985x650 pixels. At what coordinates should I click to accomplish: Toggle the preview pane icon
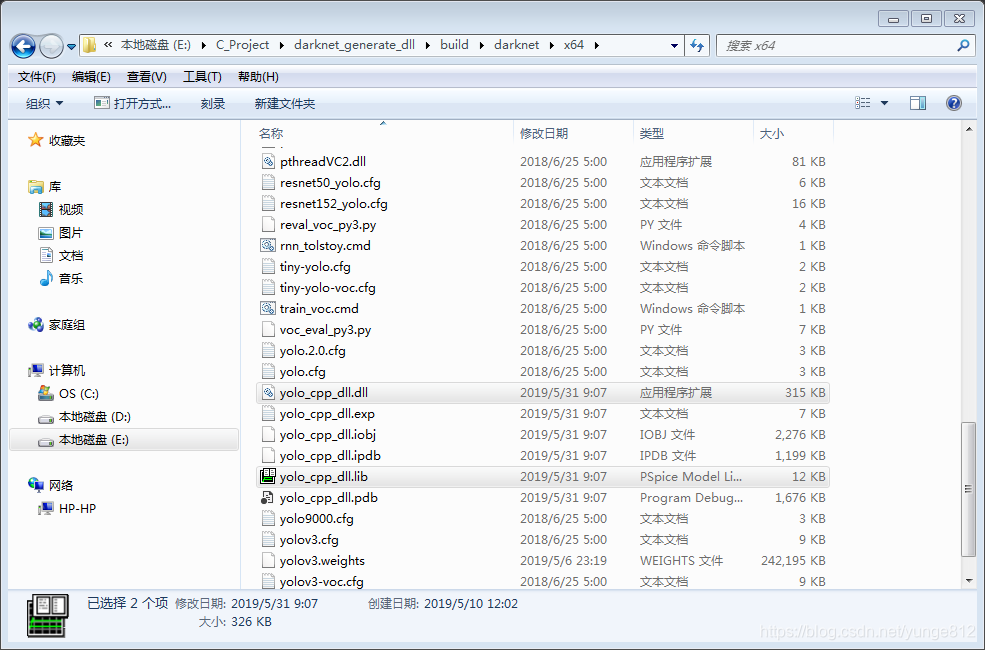(918, 103)
